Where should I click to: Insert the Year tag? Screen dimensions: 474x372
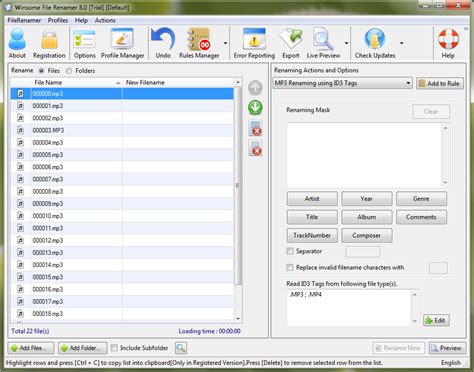367,199
